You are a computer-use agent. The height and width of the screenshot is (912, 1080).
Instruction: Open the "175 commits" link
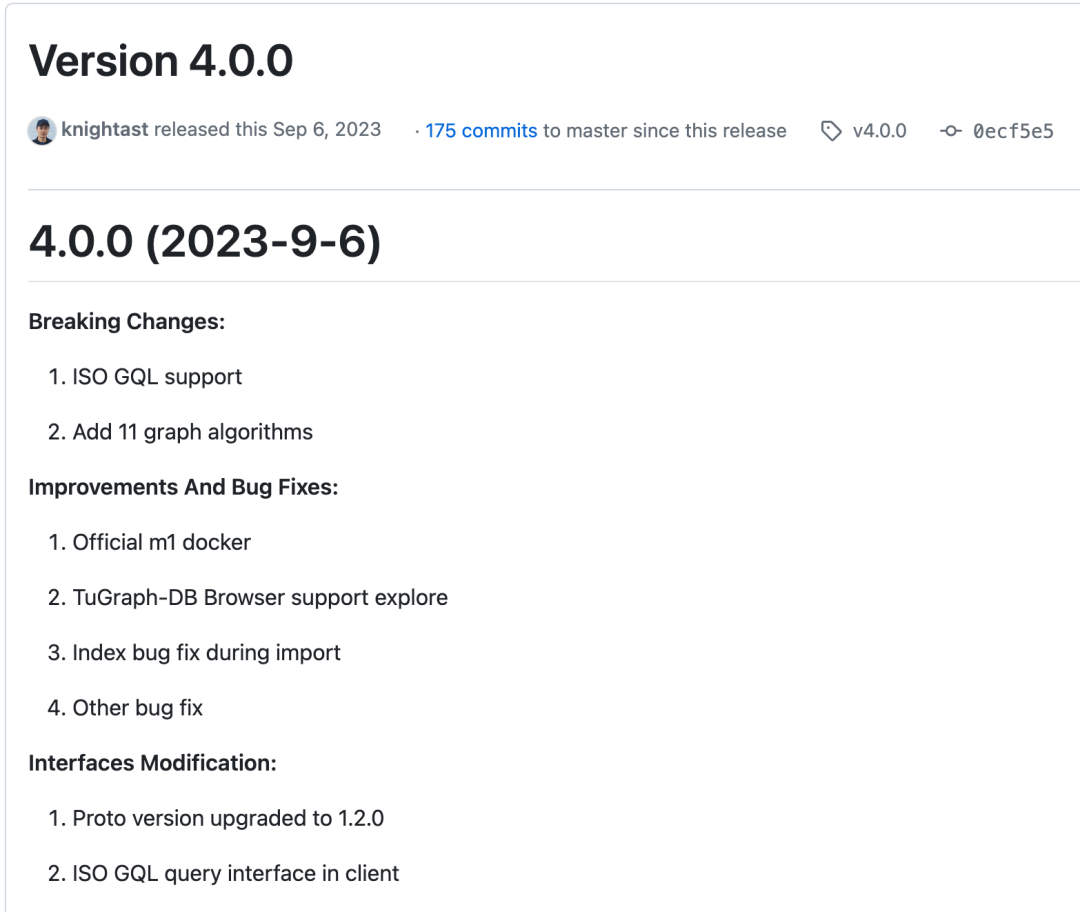(x=481, y=131)
